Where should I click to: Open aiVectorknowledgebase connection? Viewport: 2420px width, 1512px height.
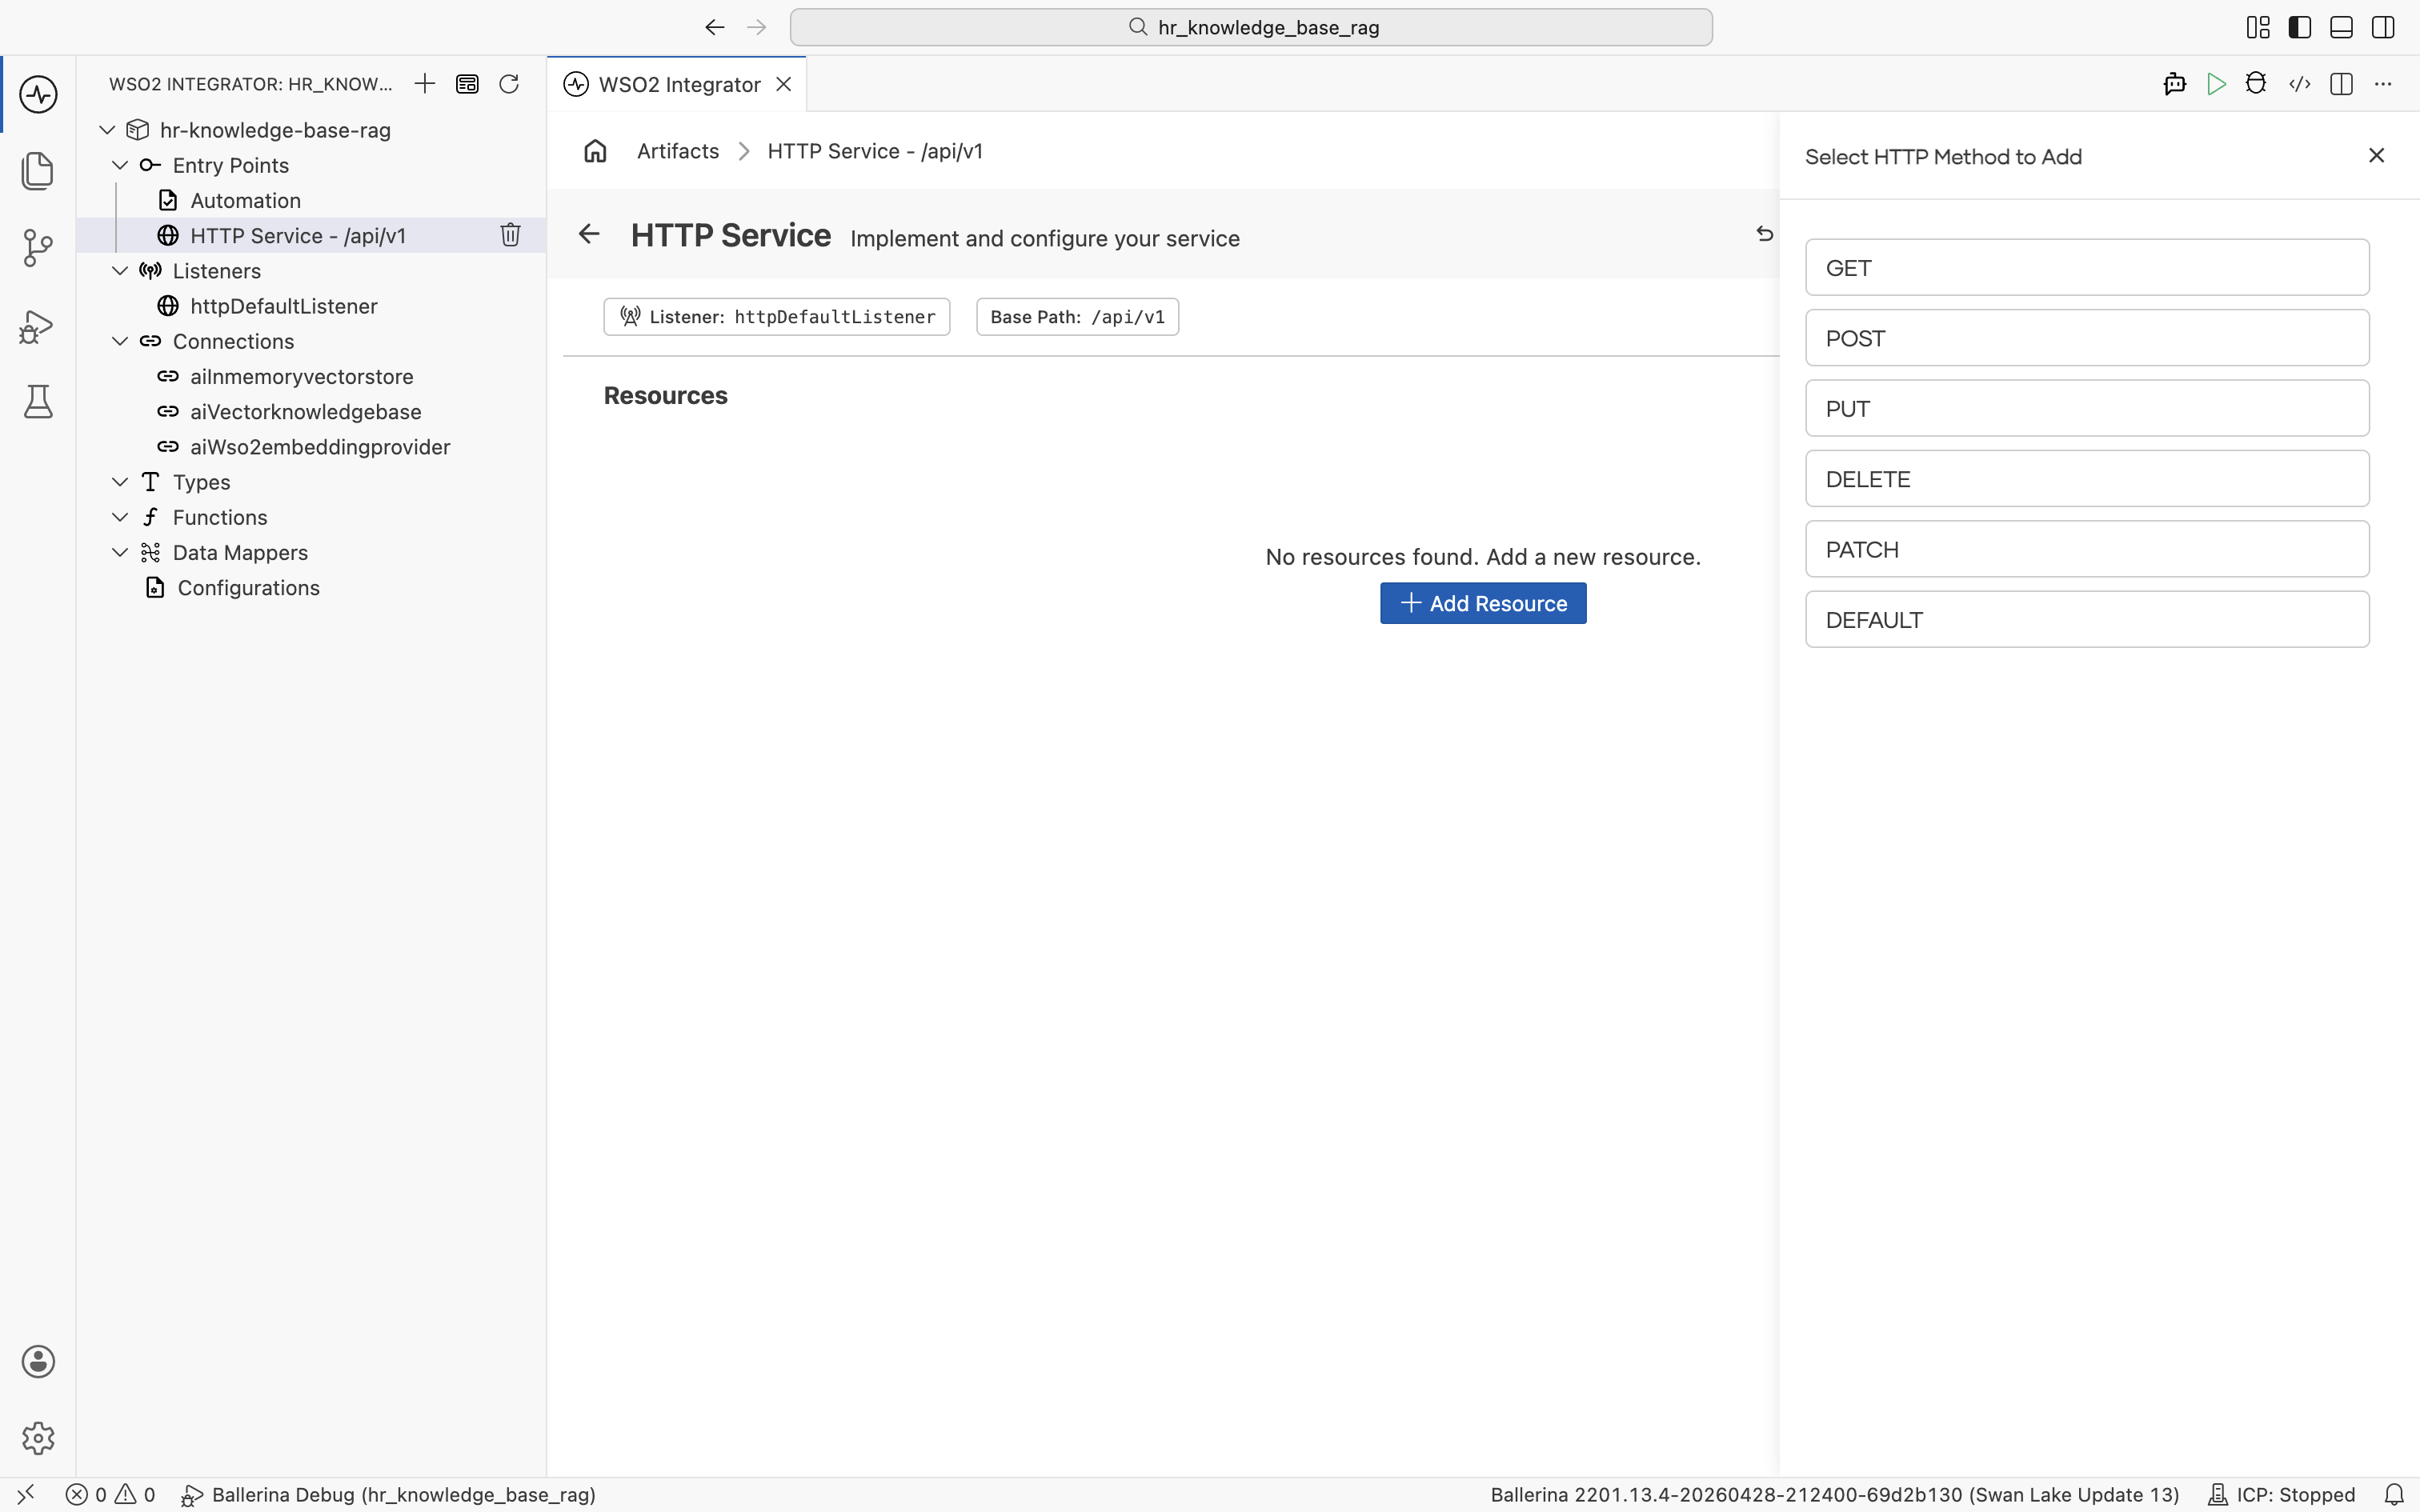312,411
